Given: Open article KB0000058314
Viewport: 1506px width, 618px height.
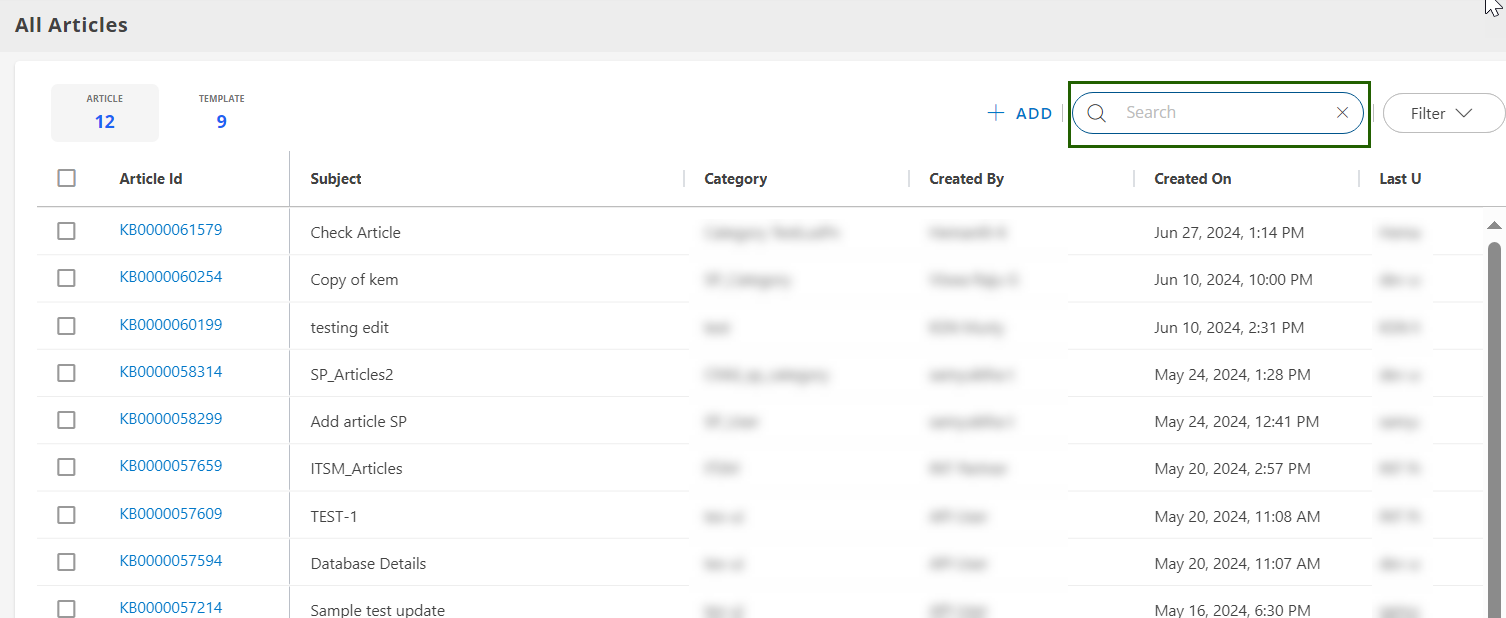Looking at the screenshot, I should [x=171, y=372].
